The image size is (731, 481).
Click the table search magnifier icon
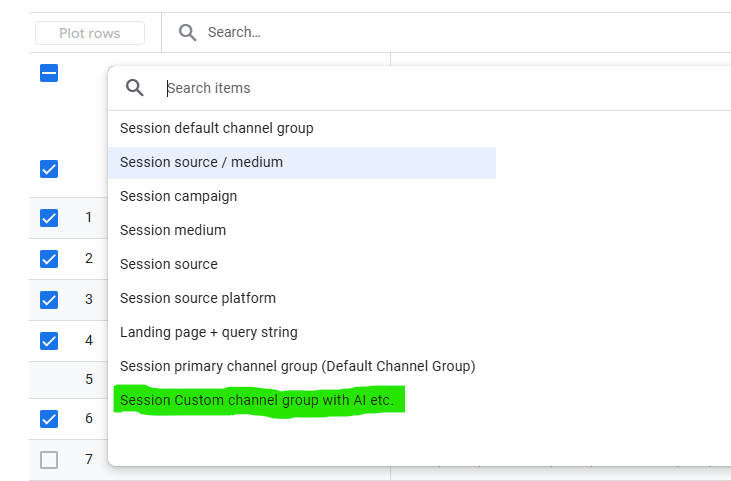(x=187, y=33)
